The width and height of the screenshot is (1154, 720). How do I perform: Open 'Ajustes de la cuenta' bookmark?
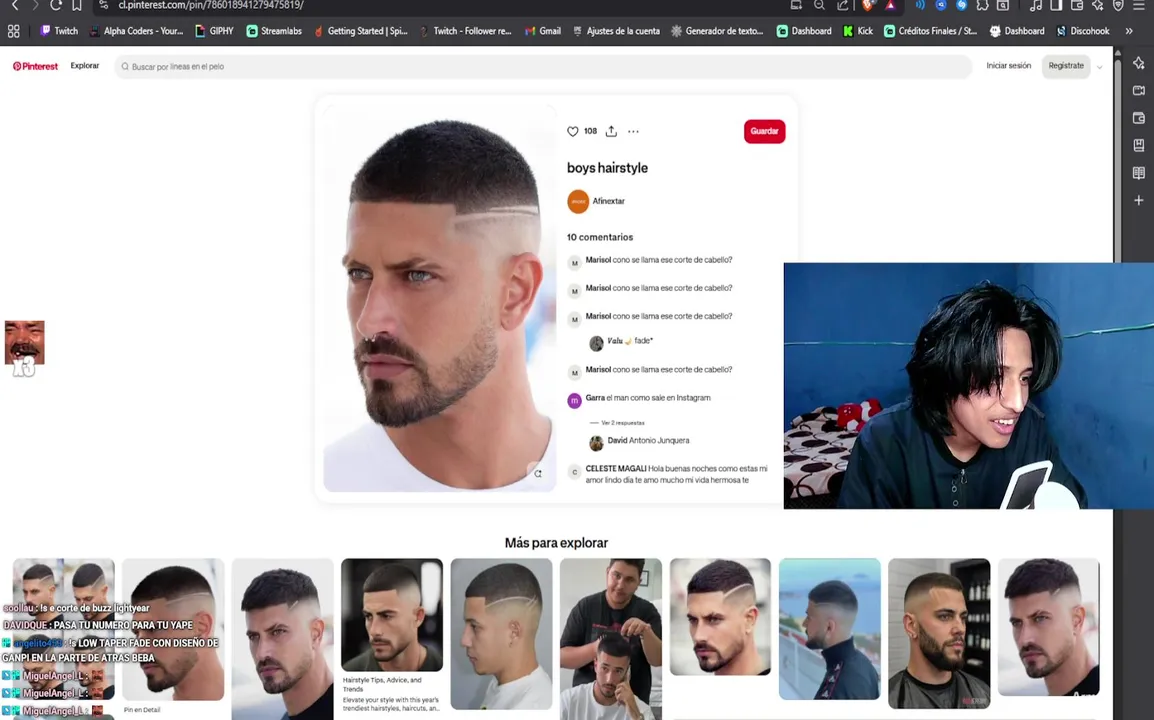616,31
